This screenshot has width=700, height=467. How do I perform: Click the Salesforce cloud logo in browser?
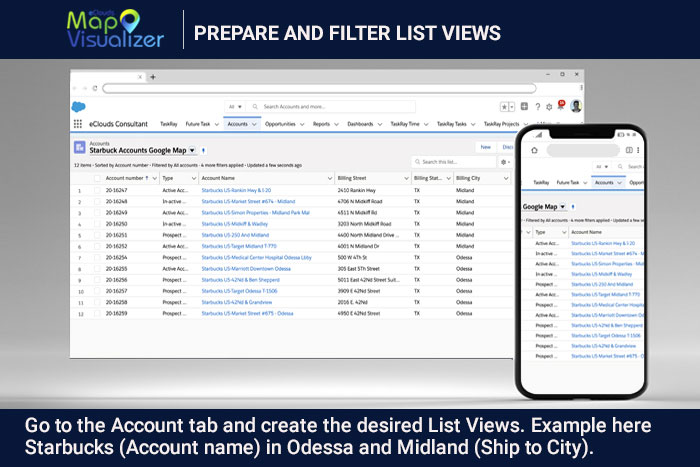coord(79,107)
